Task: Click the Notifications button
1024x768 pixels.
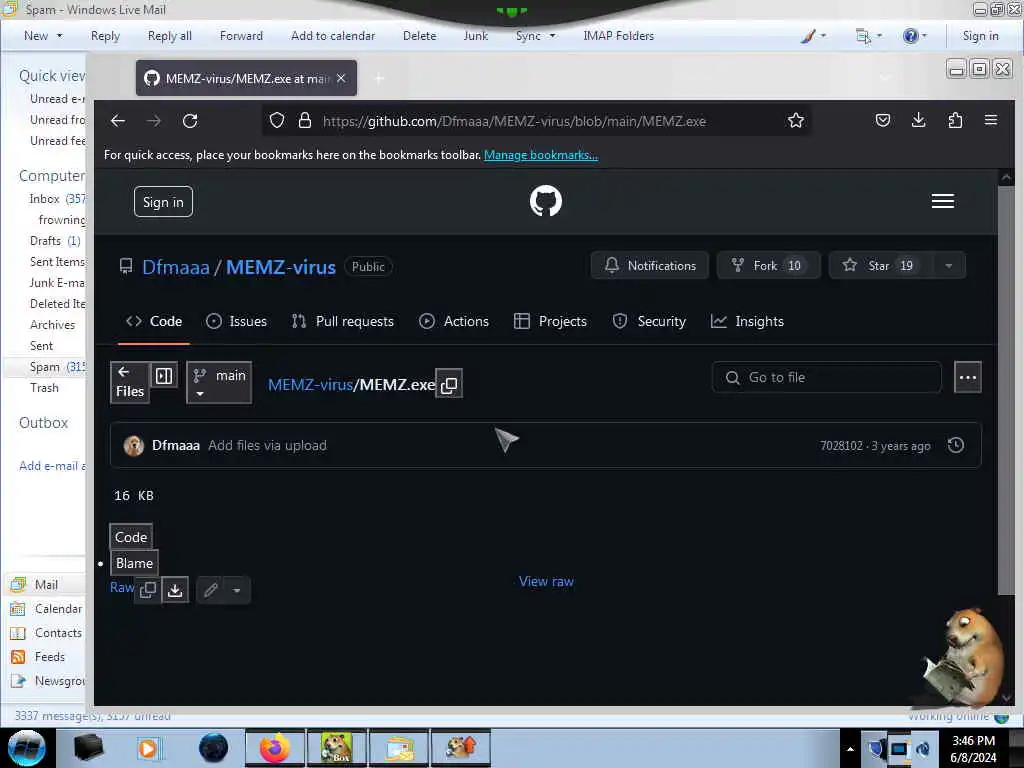Action: (x=650, y=266)
